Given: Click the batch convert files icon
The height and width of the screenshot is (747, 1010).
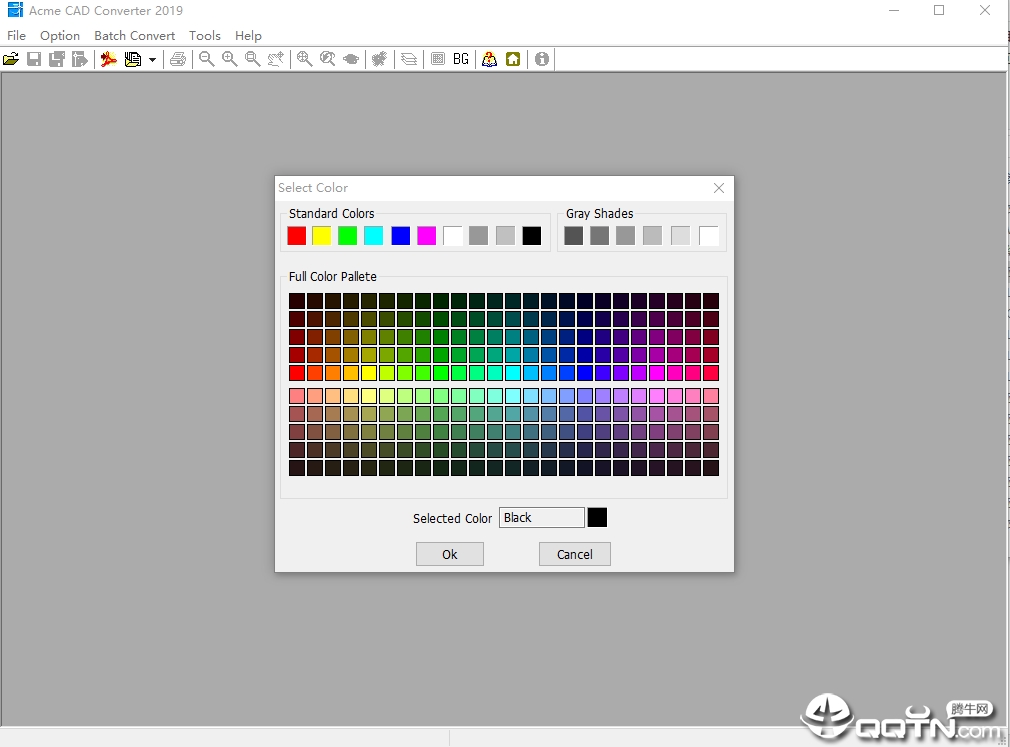Looking at the screenshot, I should click(x=133, y=59).
